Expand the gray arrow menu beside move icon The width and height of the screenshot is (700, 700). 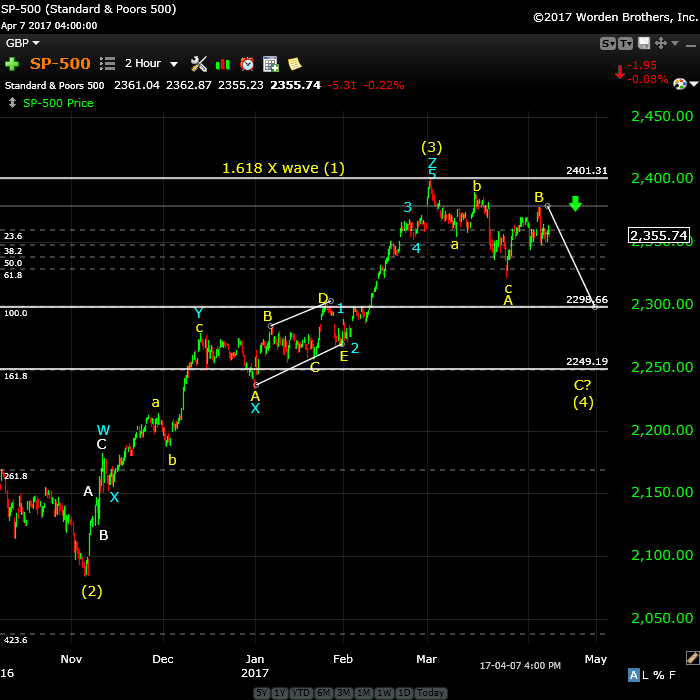pyautogui.click(x=675, y=43)
